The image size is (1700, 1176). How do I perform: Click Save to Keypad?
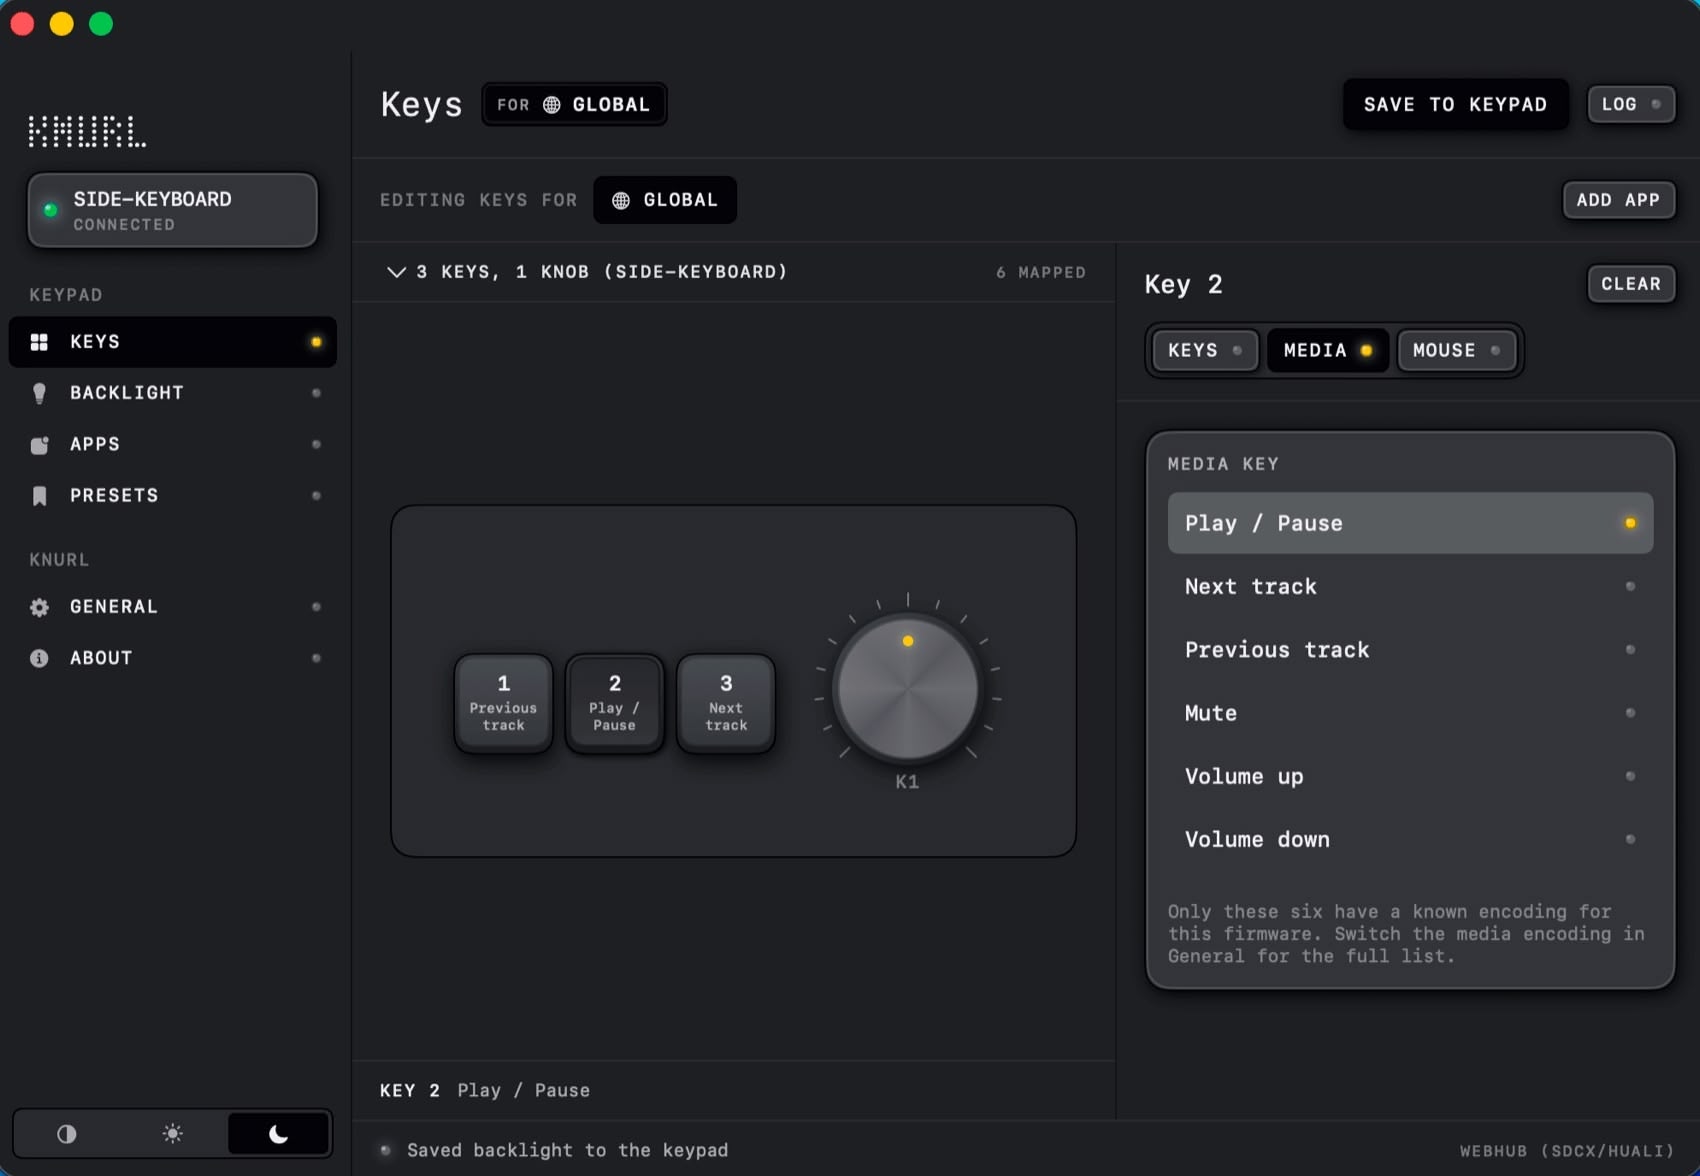tap(1455, 104)
